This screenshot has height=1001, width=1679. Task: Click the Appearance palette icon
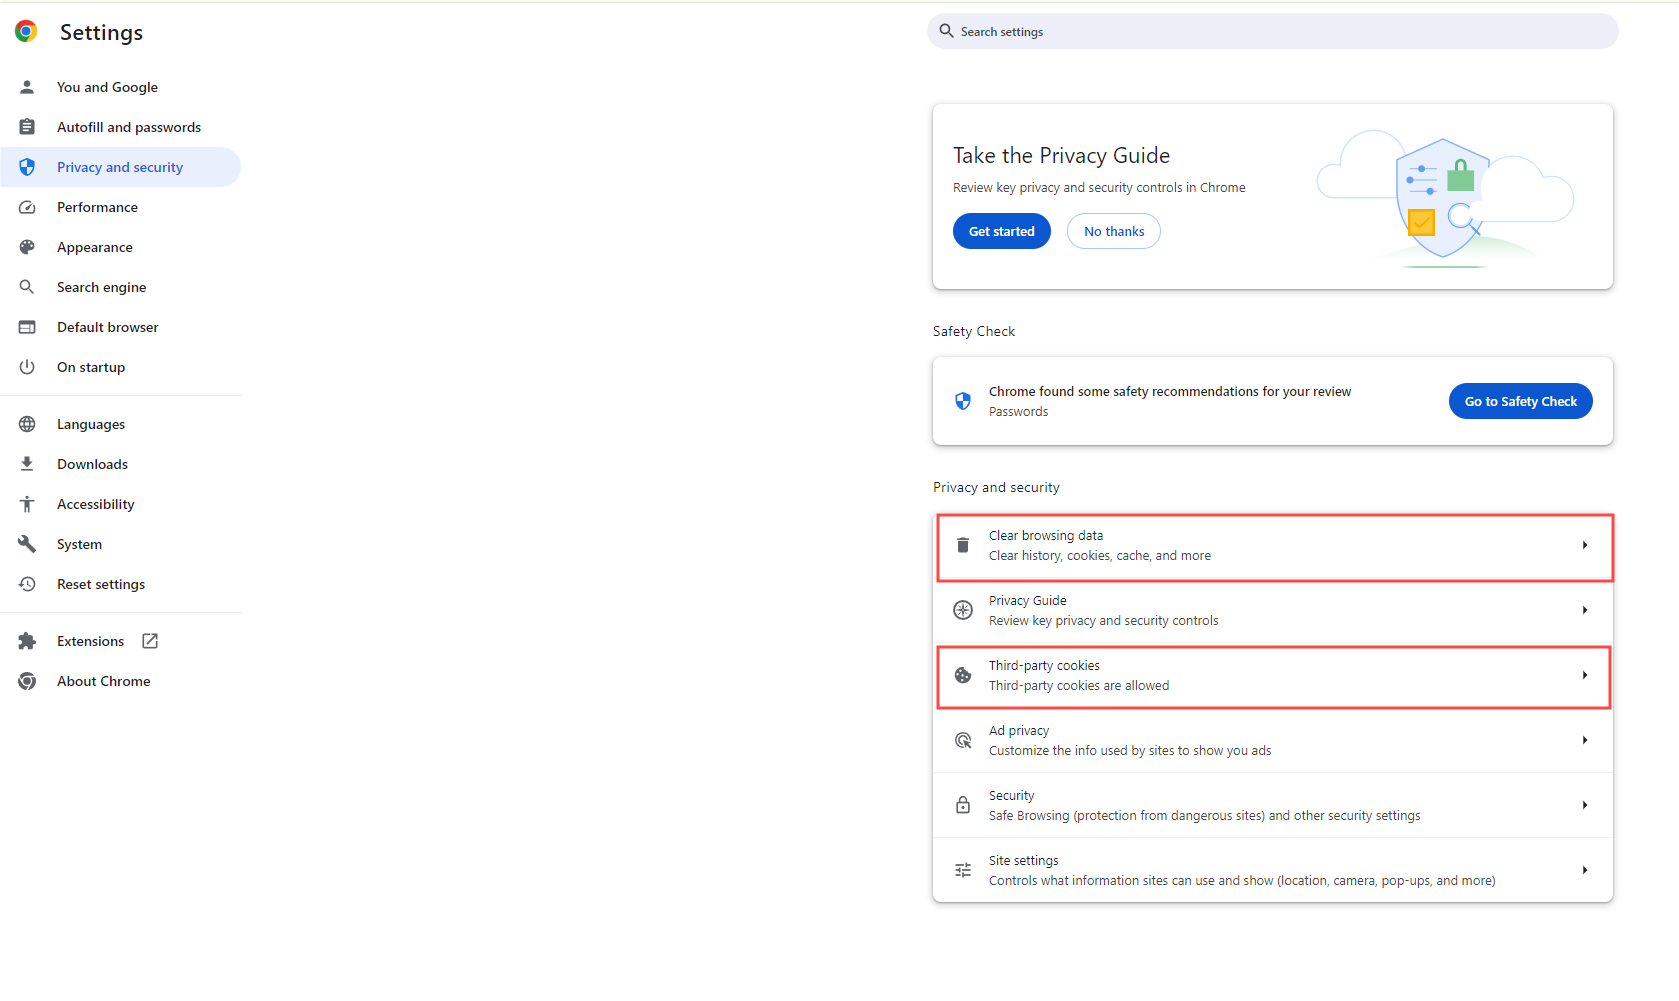27,247
